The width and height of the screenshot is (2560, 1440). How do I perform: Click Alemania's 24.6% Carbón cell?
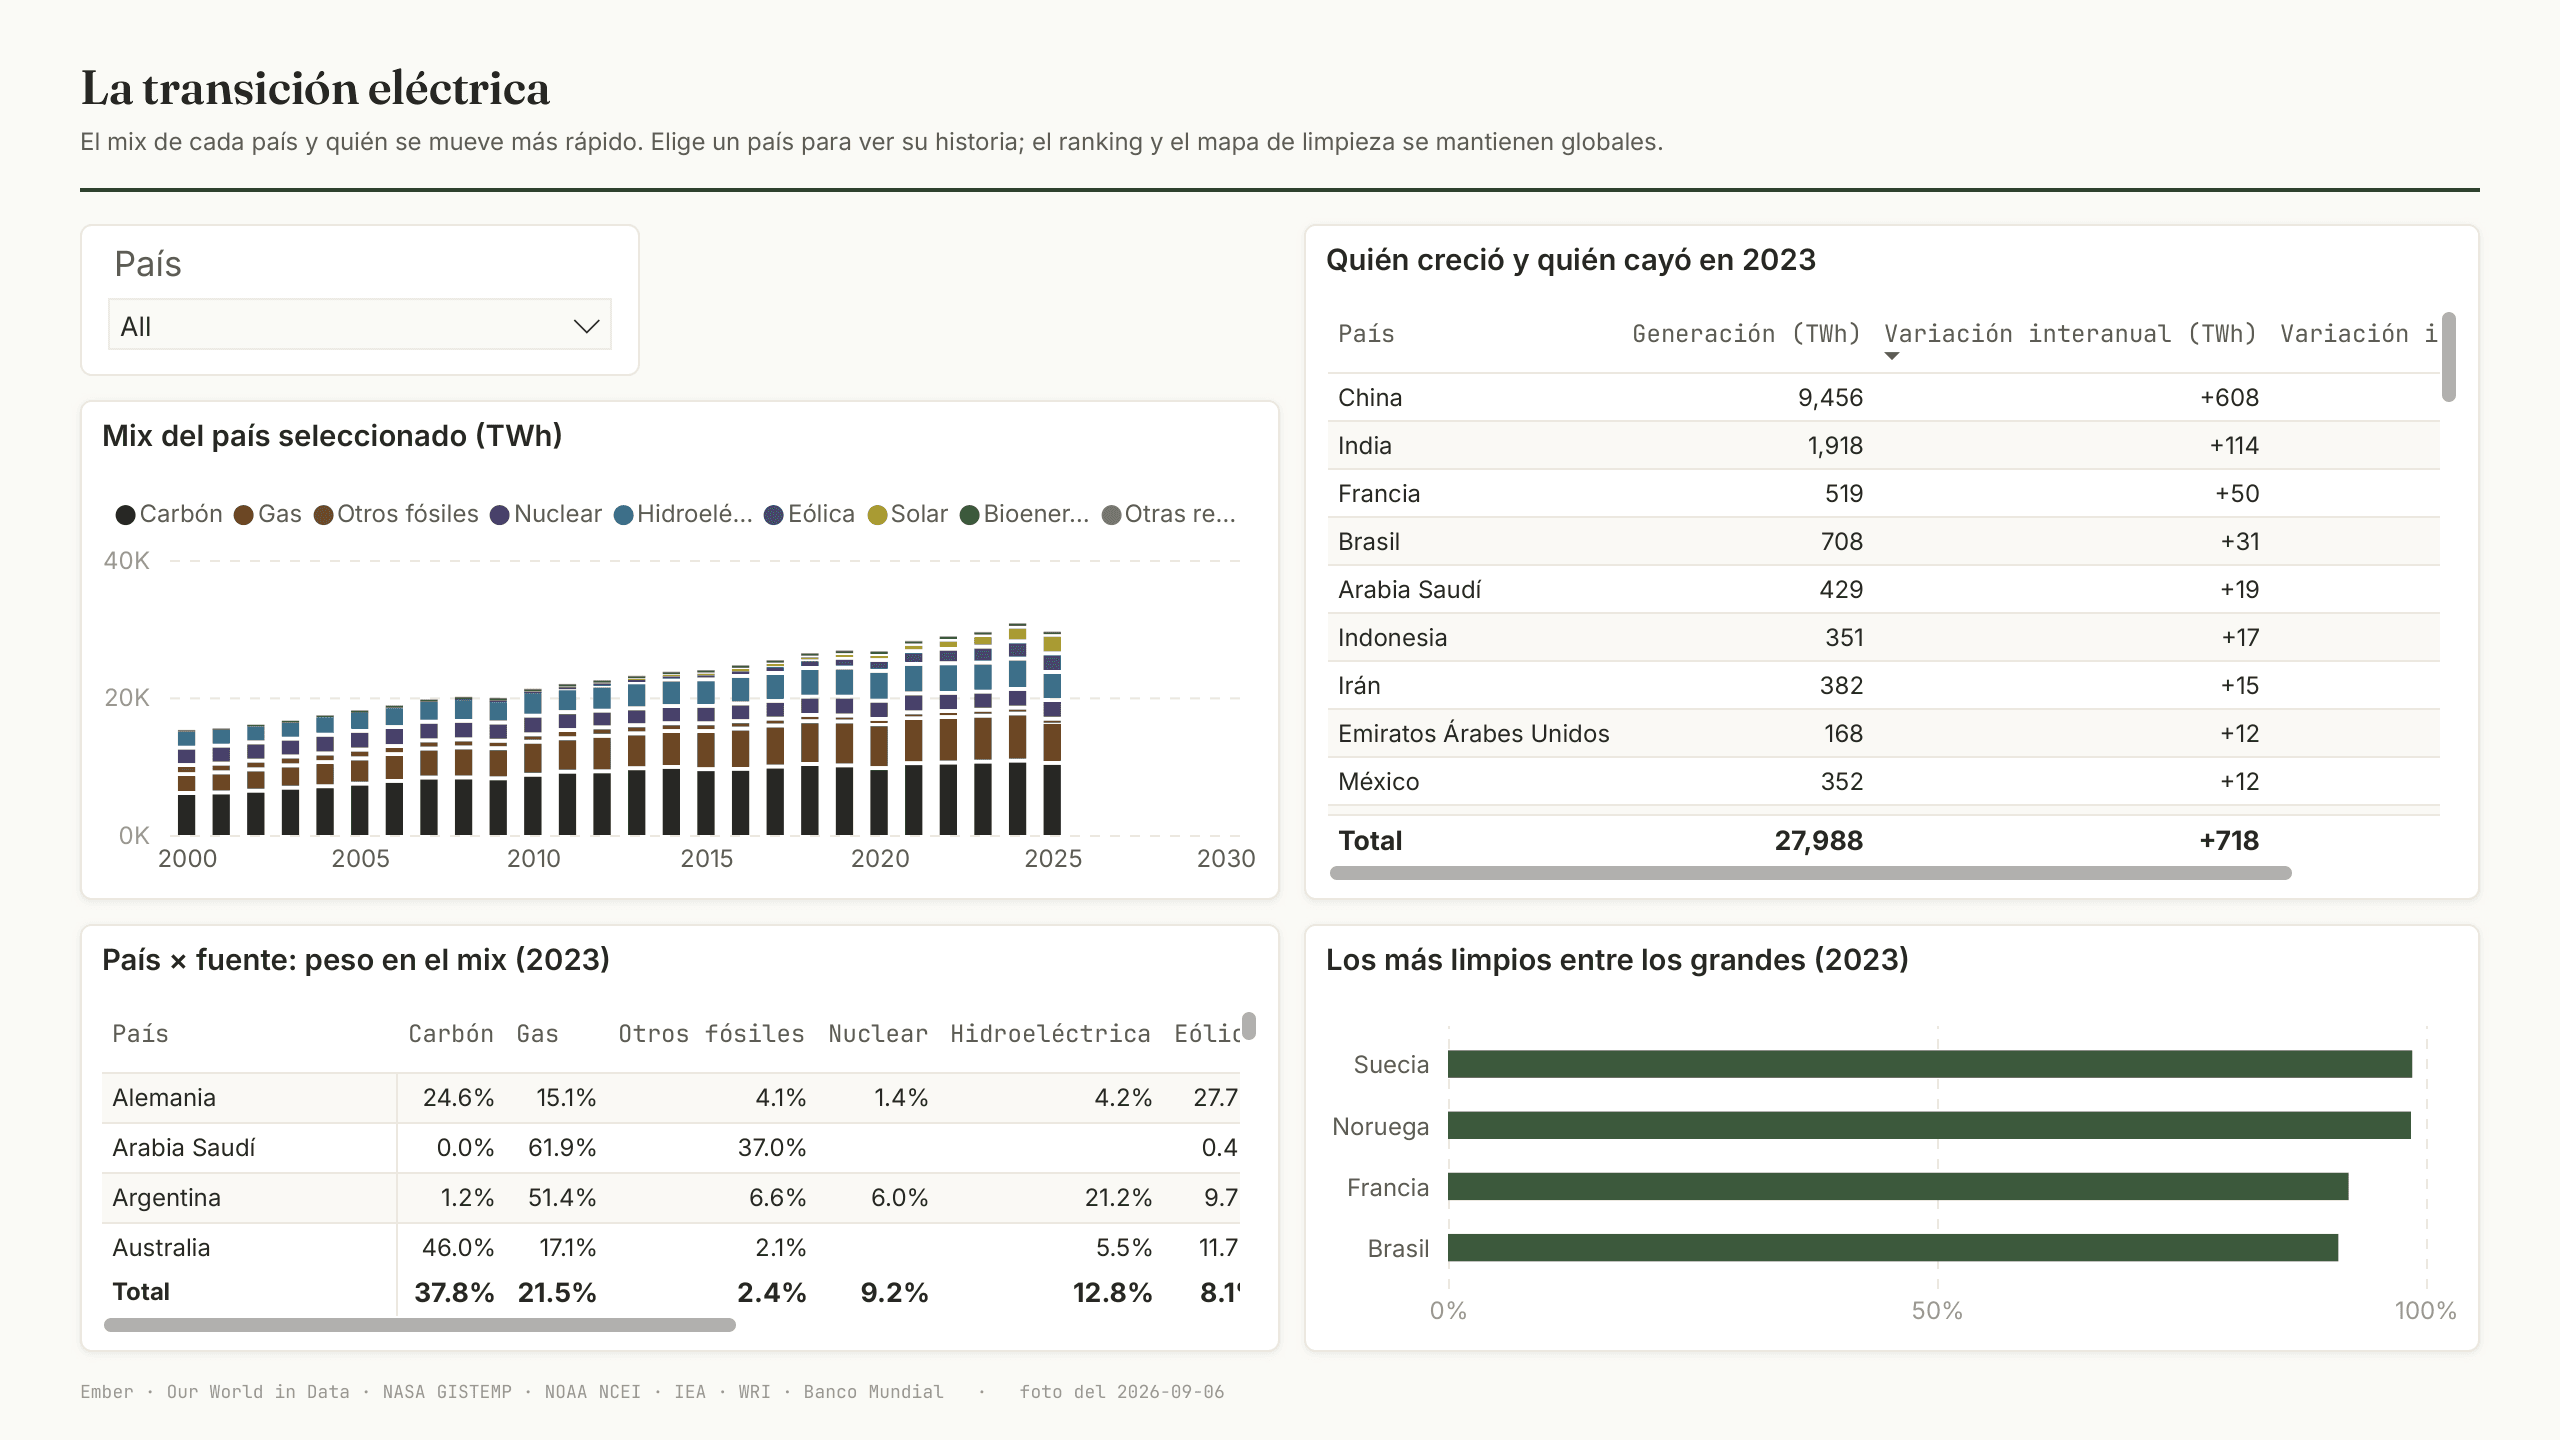pos(458,1098)
